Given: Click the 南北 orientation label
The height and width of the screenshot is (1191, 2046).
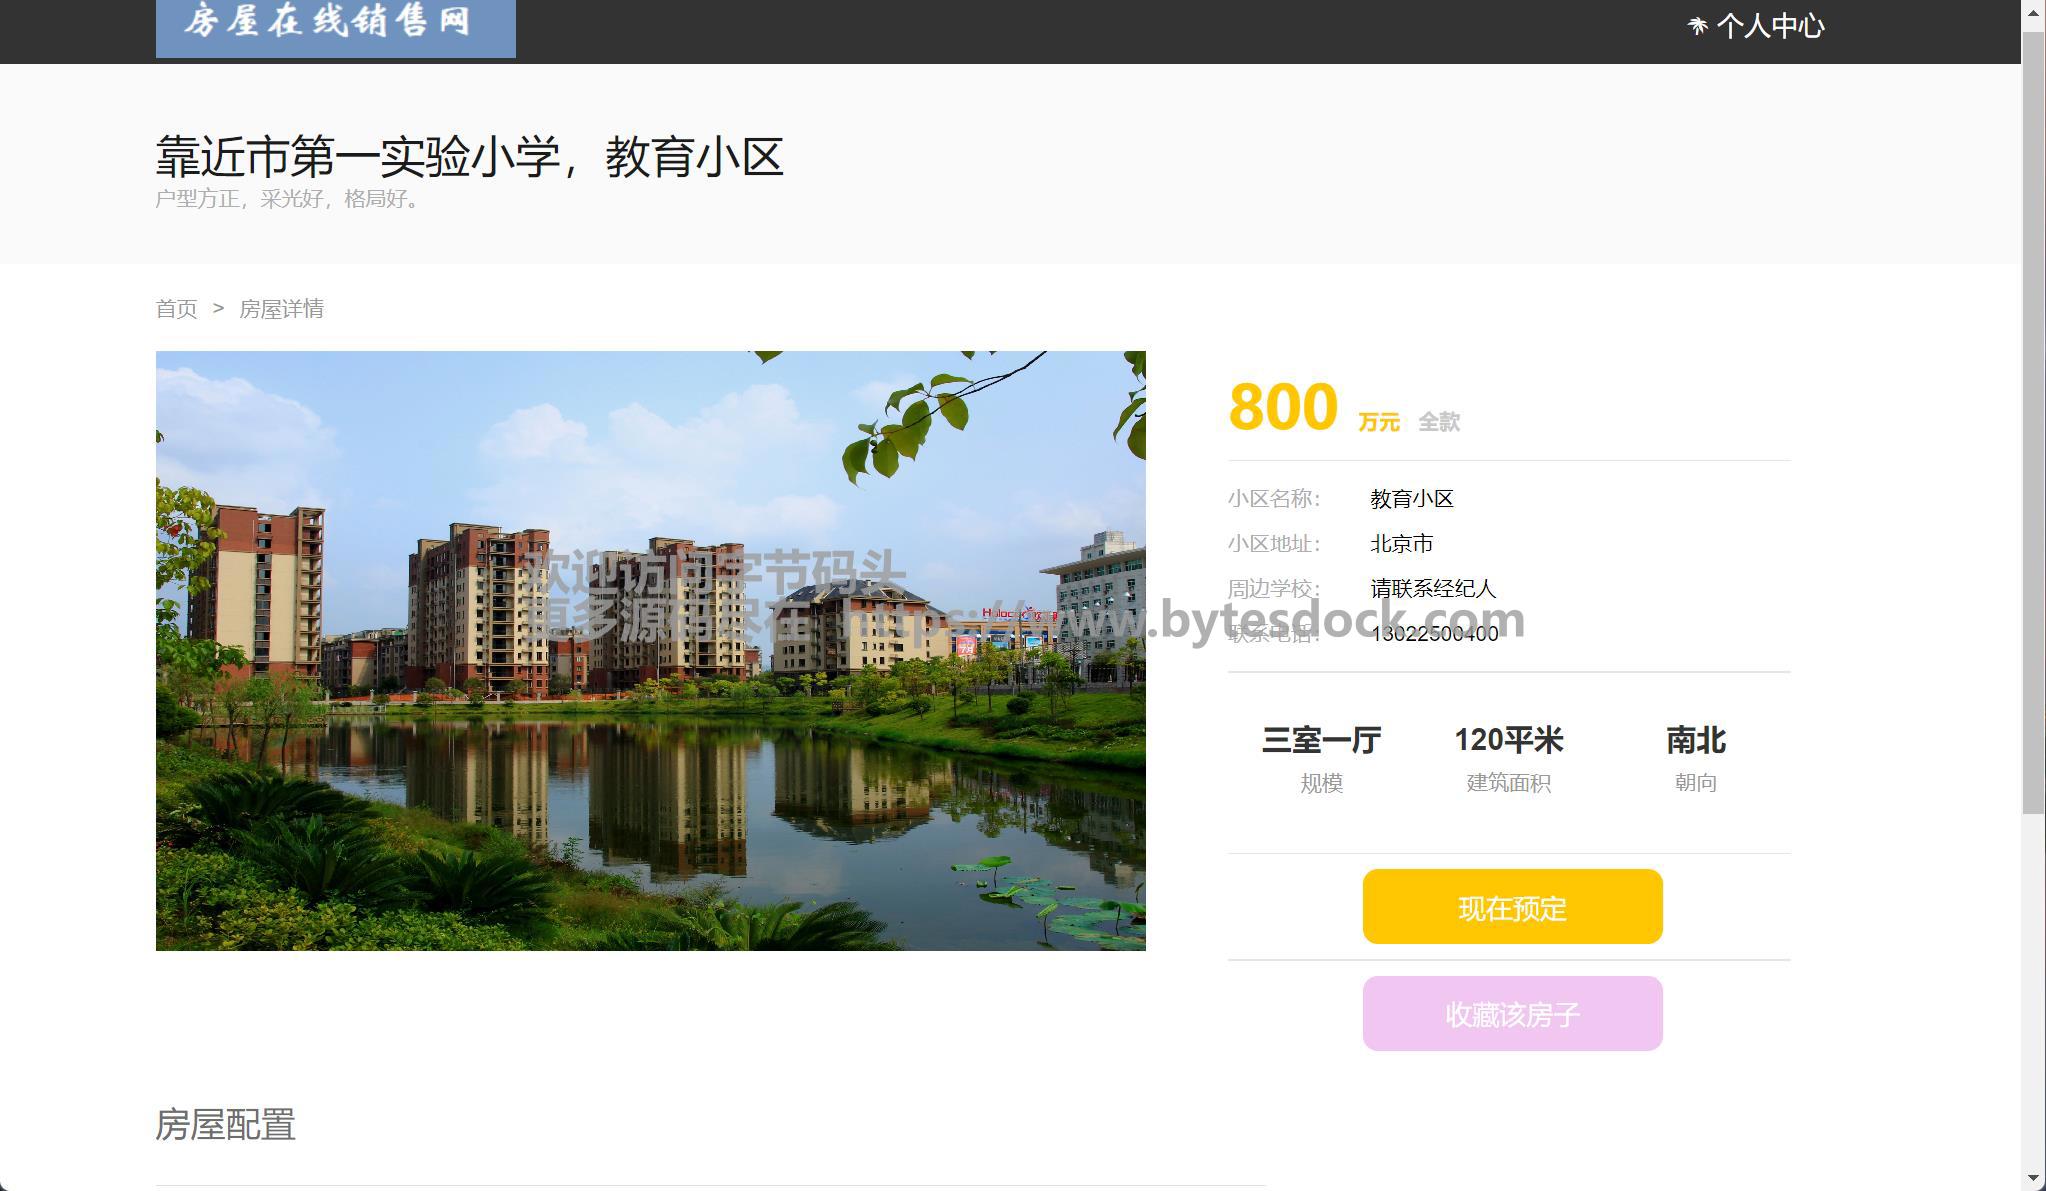Looking at the screenshot, I should tap(1695, 741).
